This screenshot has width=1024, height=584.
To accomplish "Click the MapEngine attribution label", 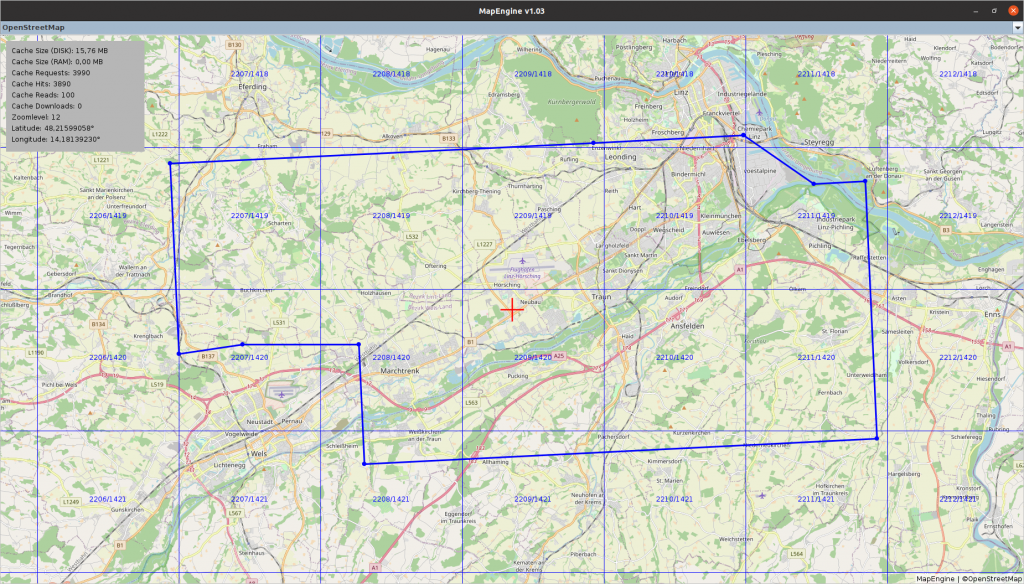I will click(x=935, y=578).
